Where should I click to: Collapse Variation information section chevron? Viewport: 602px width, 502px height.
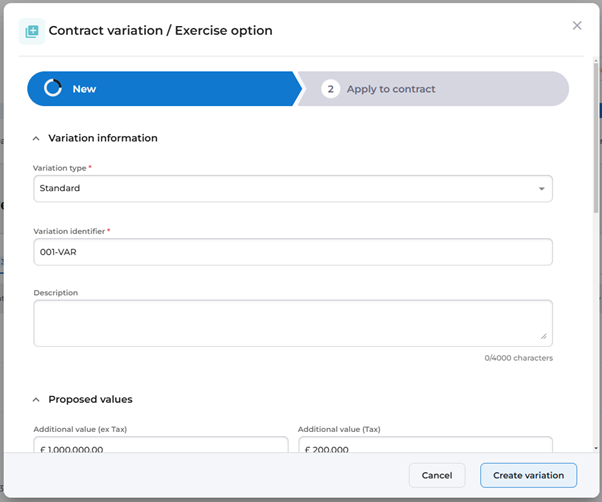pyautogui.click(x=37, y=139)
